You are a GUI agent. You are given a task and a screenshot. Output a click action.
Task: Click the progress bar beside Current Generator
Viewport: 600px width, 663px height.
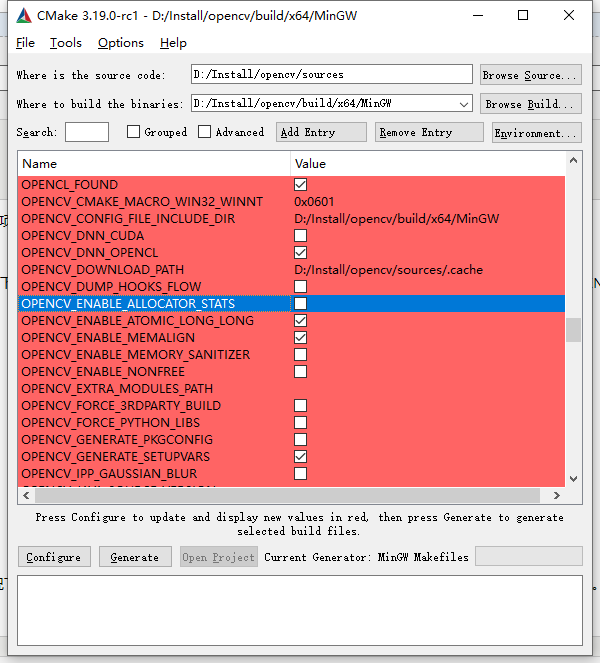coord(529,556)
